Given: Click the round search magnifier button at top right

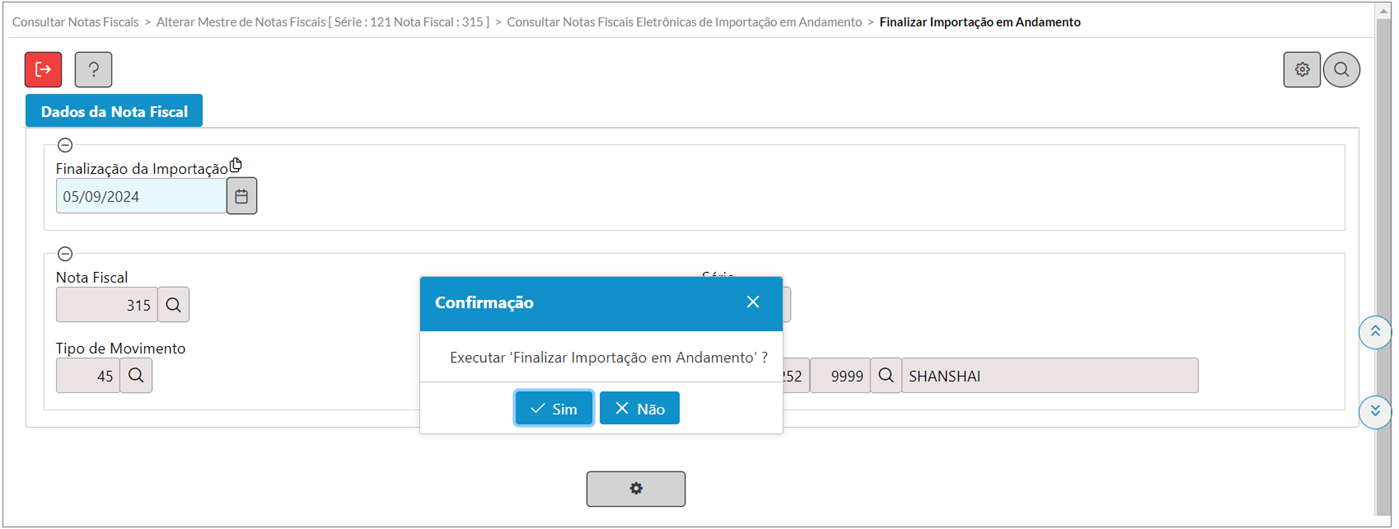Looking at the screenshot, I should click(1342, 70).
